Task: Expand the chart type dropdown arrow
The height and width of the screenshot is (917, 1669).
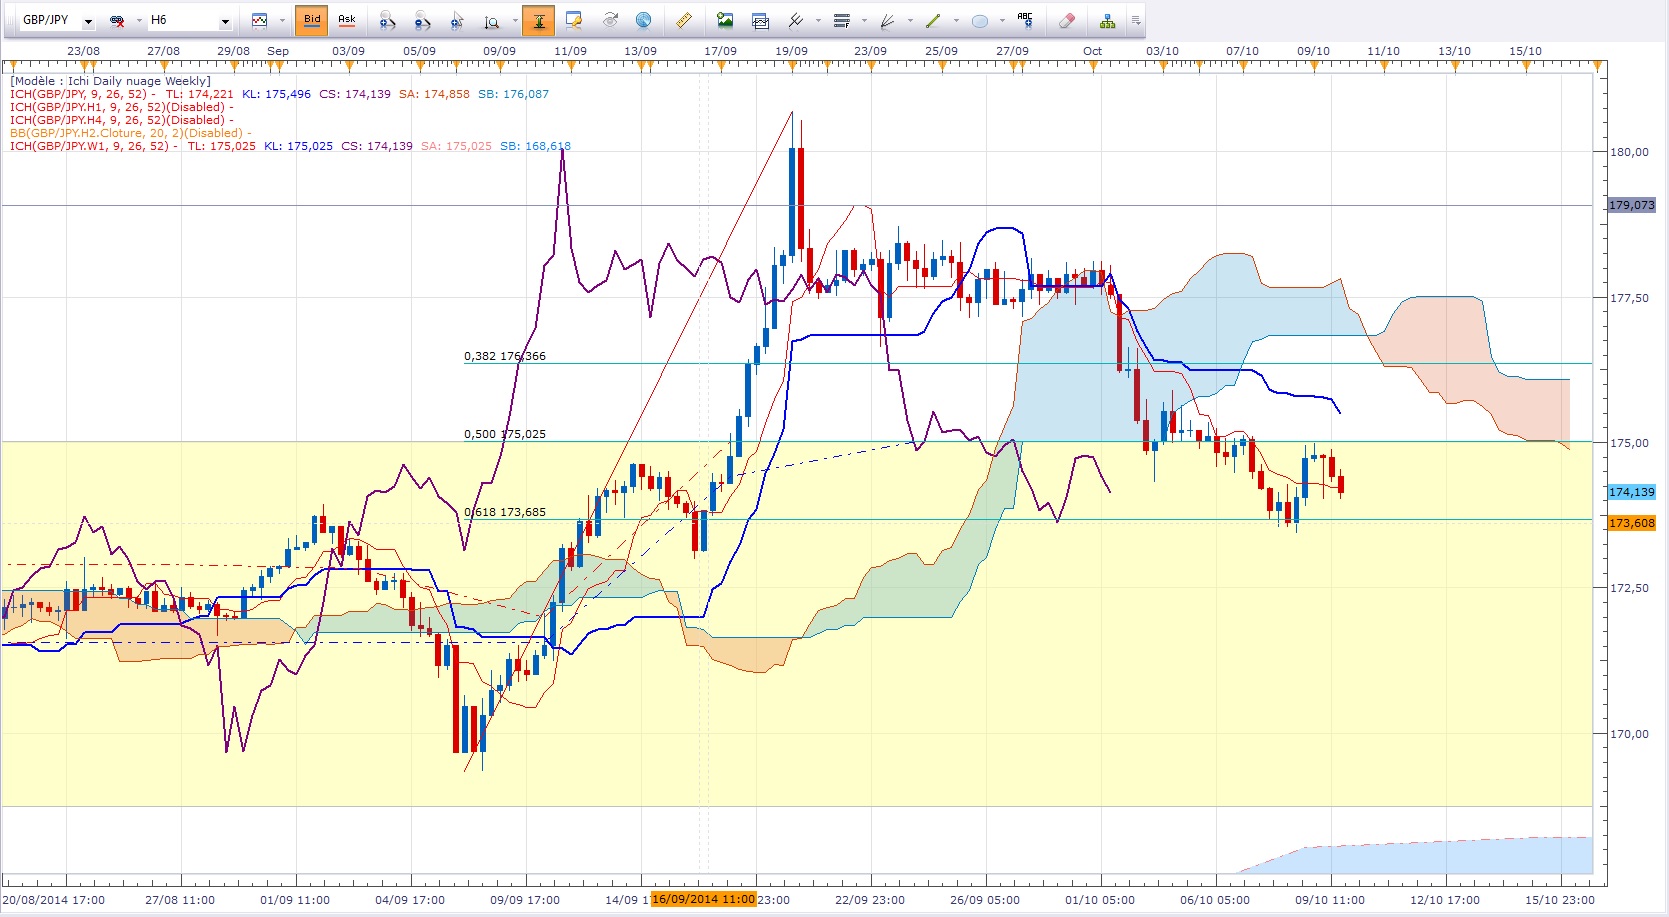Action: click(x=282, y=20)
